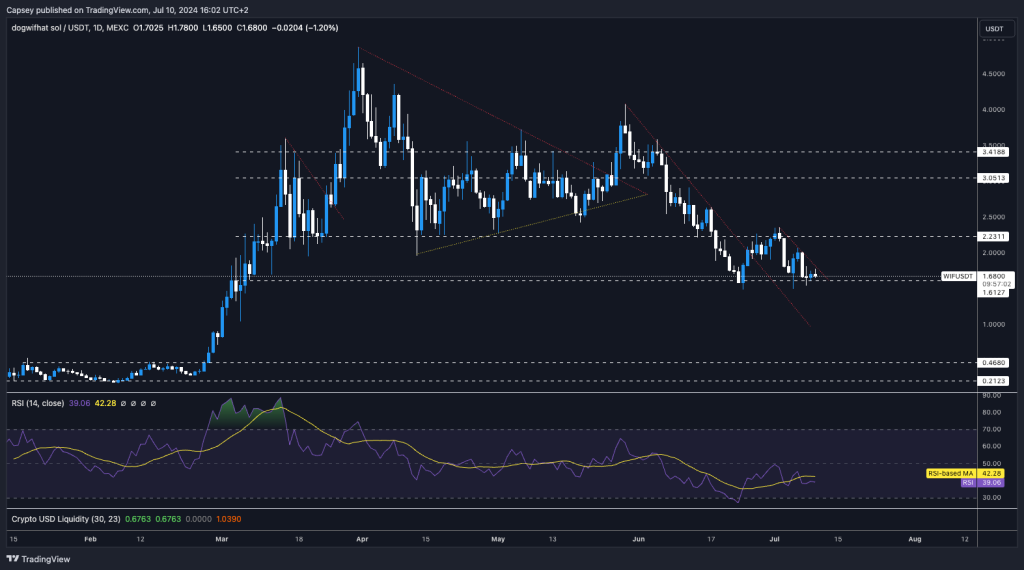Click the Jun label on time axis
Image resolution: width=1024 pixels, height=570 pixels.
pyautogui.click(x=639, y=539)
